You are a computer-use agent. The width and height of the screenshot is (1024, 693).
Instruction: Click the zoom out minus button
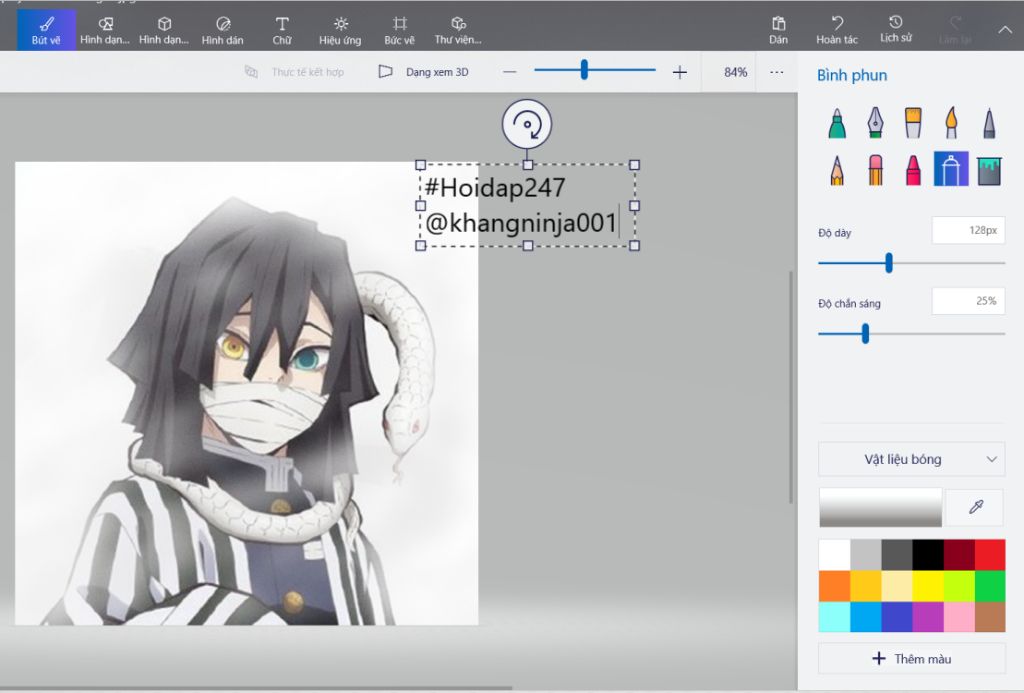(509, 72)
